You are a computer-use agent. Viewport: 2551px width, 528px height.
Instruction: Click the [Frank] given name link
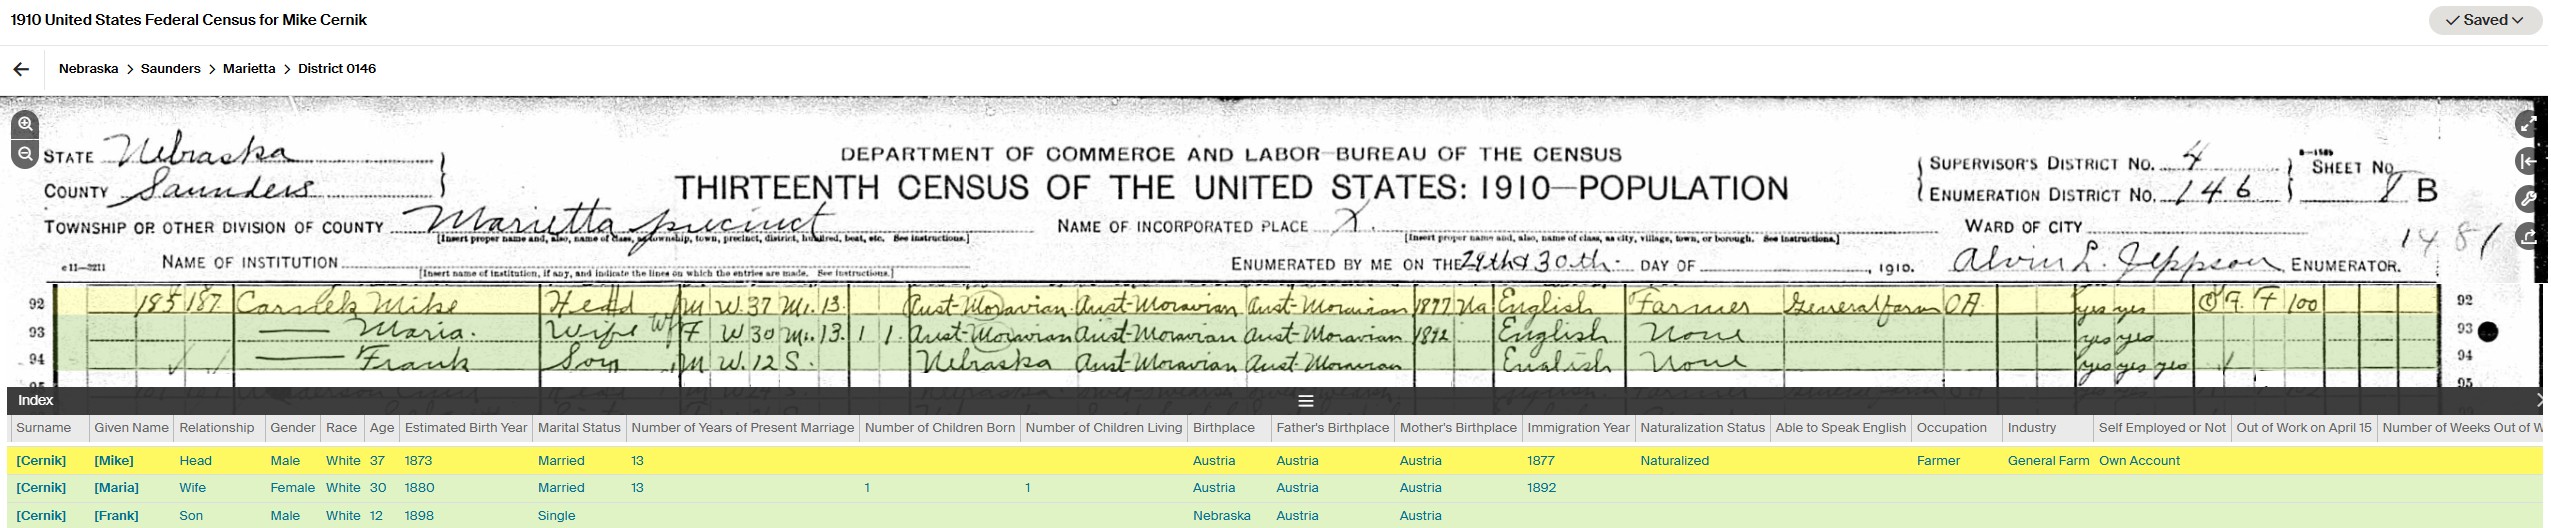coord(116,516)
